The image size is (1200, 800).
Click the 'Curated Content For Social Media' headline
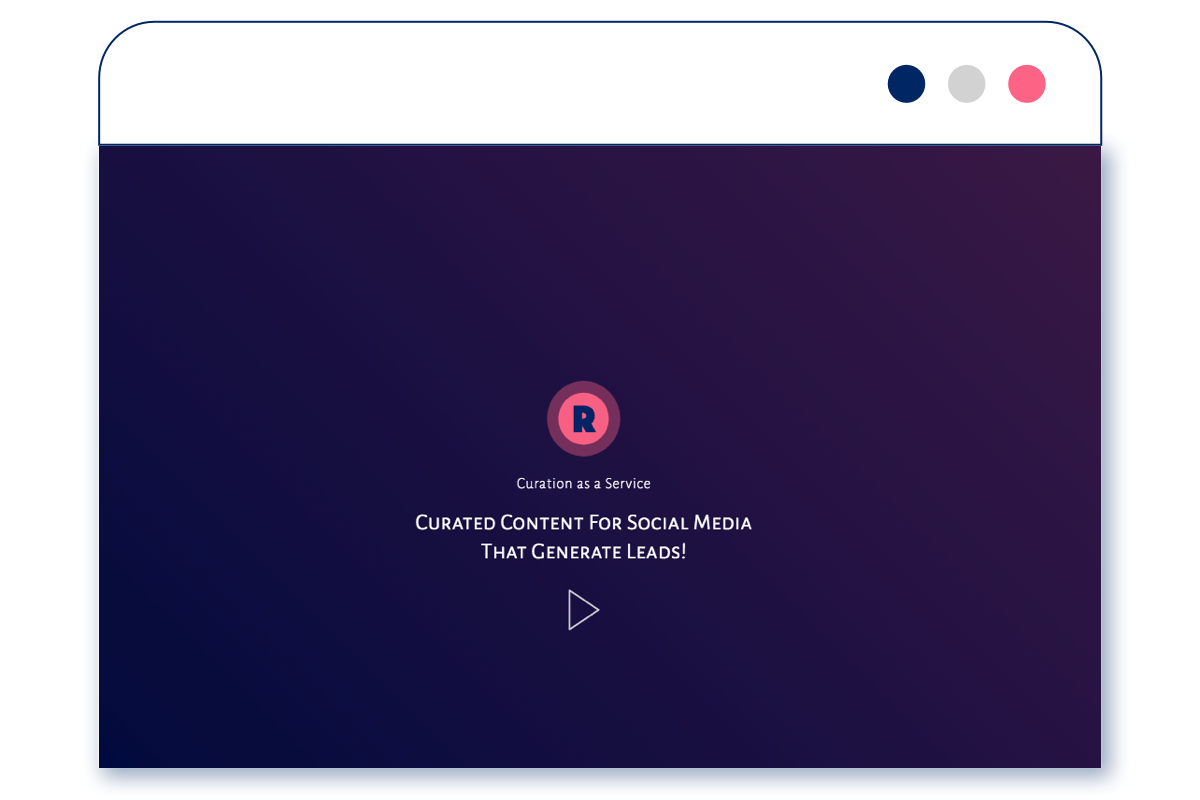pyautogui.click(x=584, y=523)
